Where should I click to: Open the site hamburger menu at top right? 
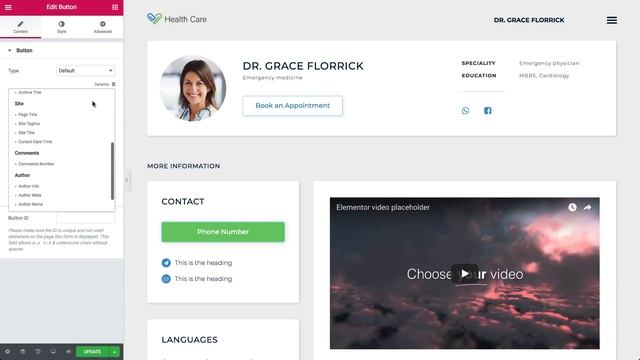[x=611, y=20]
